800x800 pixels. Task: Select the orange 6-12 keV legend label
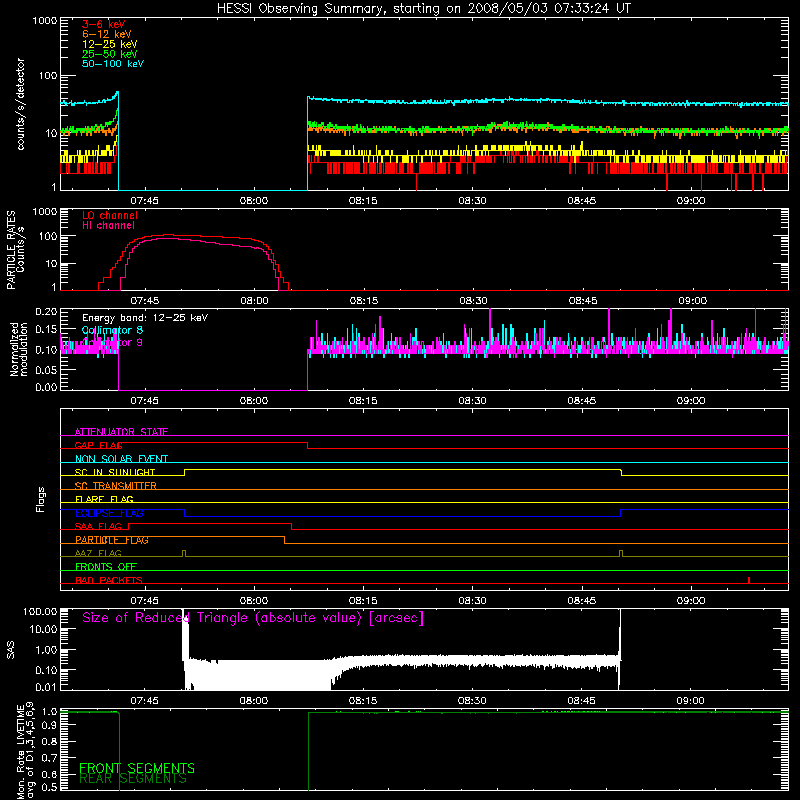pos(106,34)
